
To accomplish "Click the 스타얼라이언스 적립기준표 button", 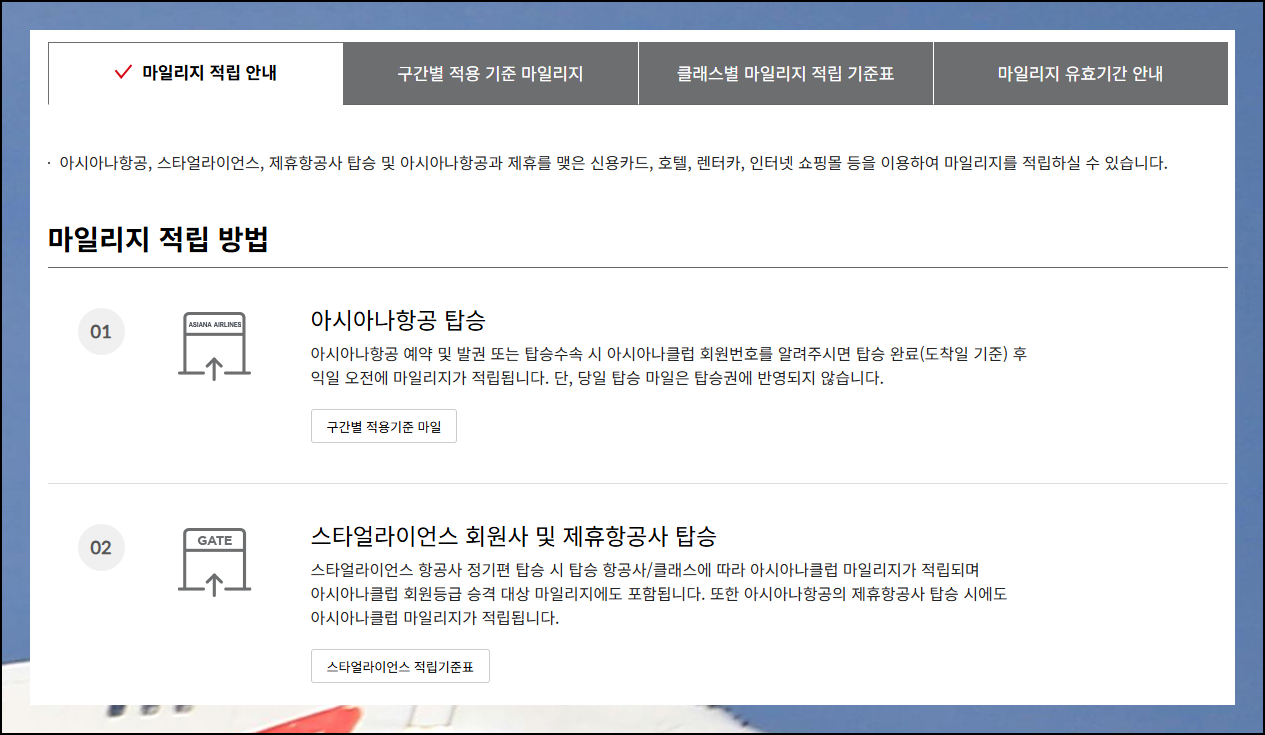I will (x=400, y=666).
